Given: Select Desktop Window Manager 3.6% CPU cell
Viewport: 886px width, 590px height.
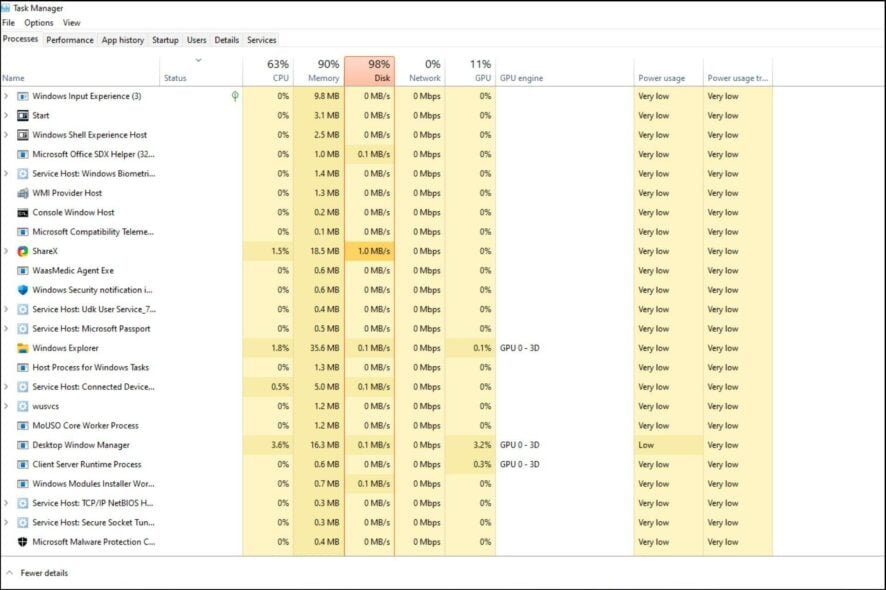Looking at the screenshot, I should (x=268, y=445).
